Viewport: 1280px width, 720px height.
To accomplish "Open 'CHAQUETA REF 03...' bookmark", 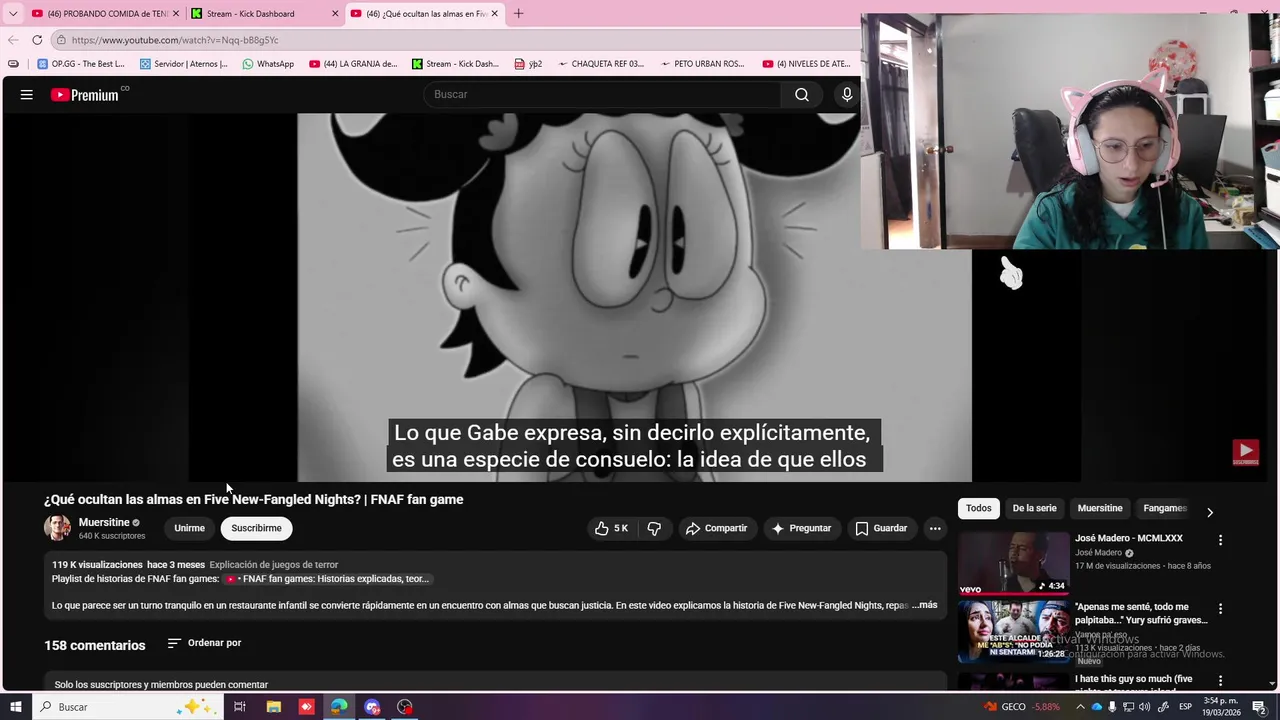I will coord(601,64).
